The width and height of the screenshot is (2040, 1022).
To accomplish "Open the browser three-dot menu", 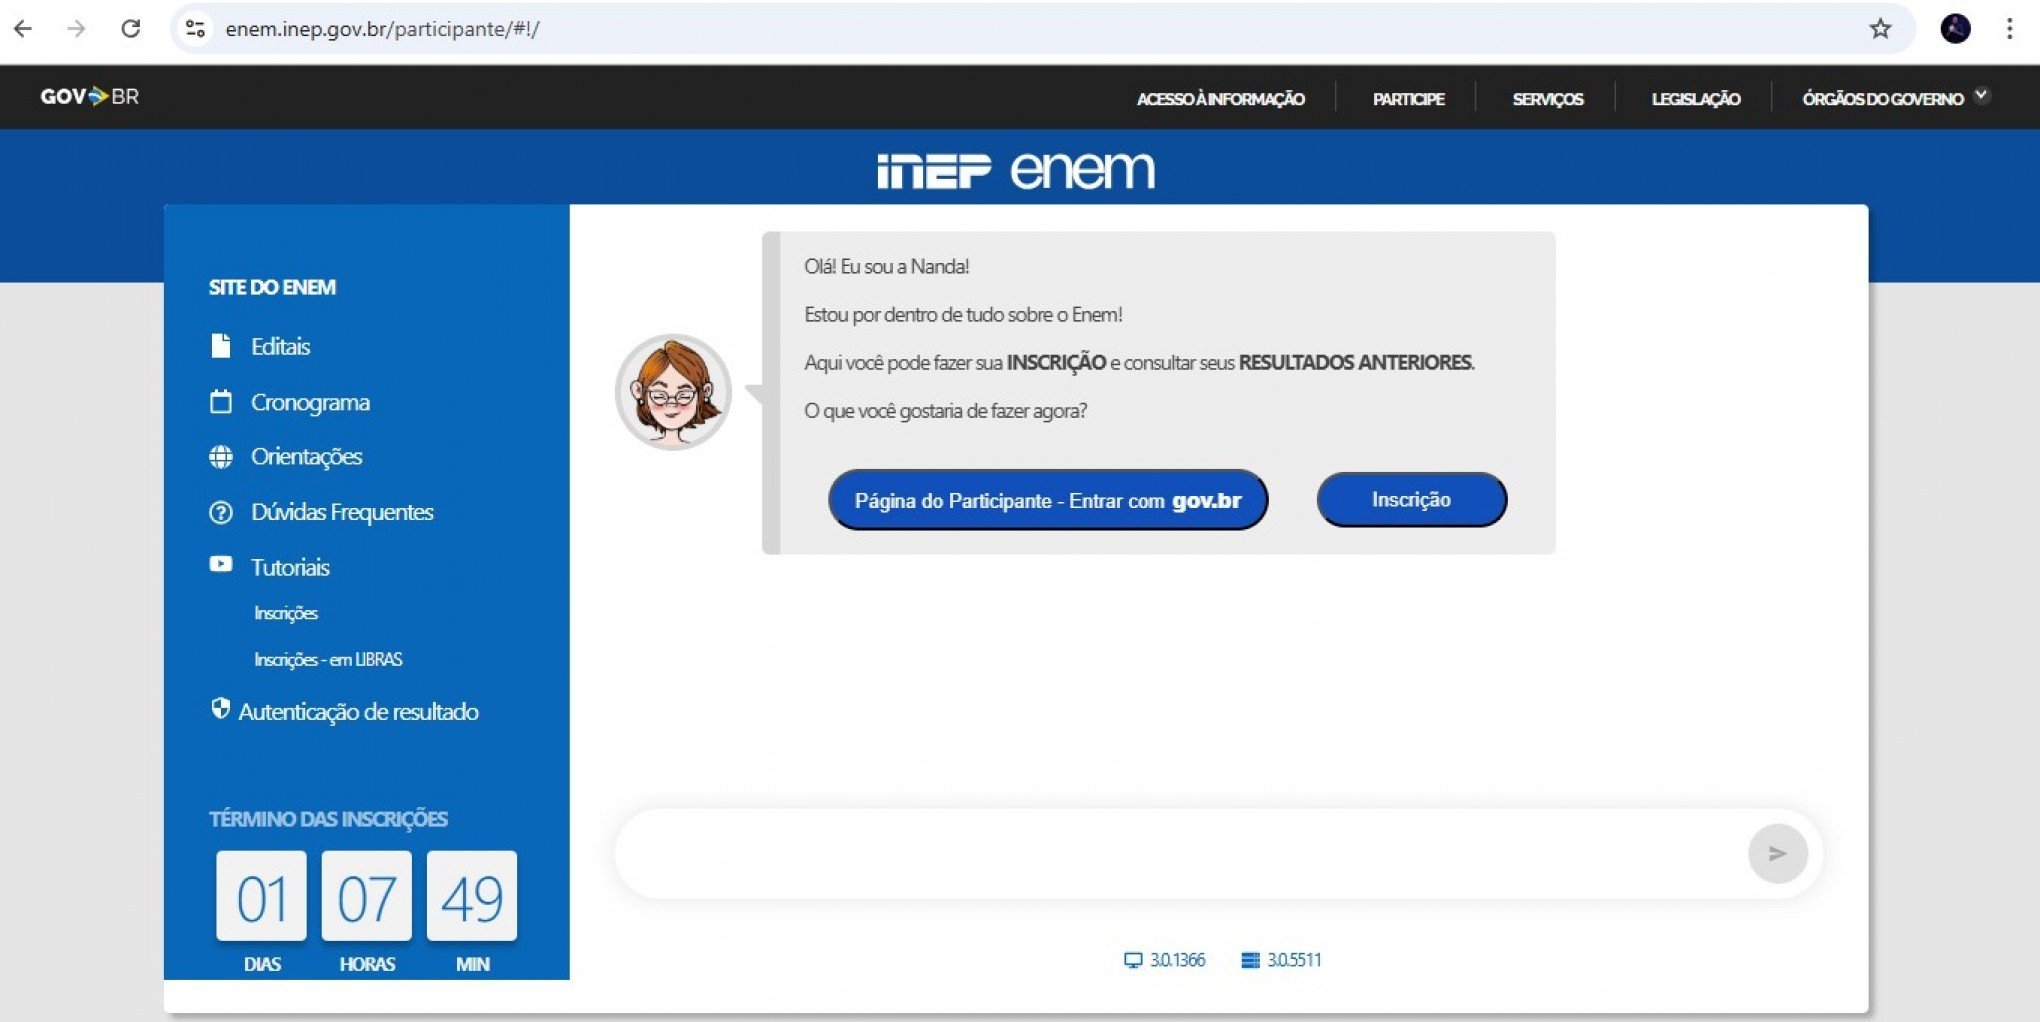I will (2009, 29).
